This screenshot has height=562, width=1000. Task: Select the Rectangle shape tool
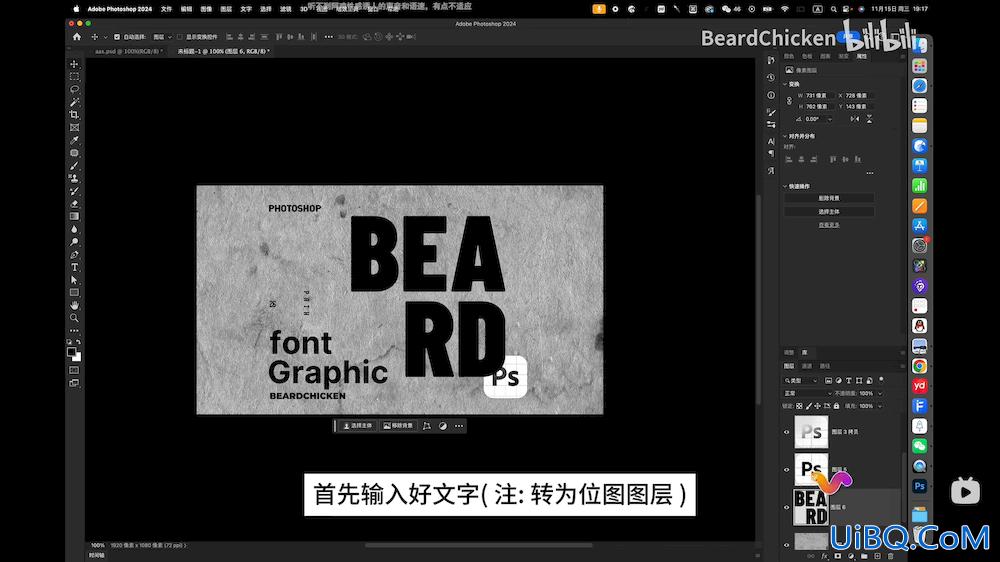tap(74, 293)
